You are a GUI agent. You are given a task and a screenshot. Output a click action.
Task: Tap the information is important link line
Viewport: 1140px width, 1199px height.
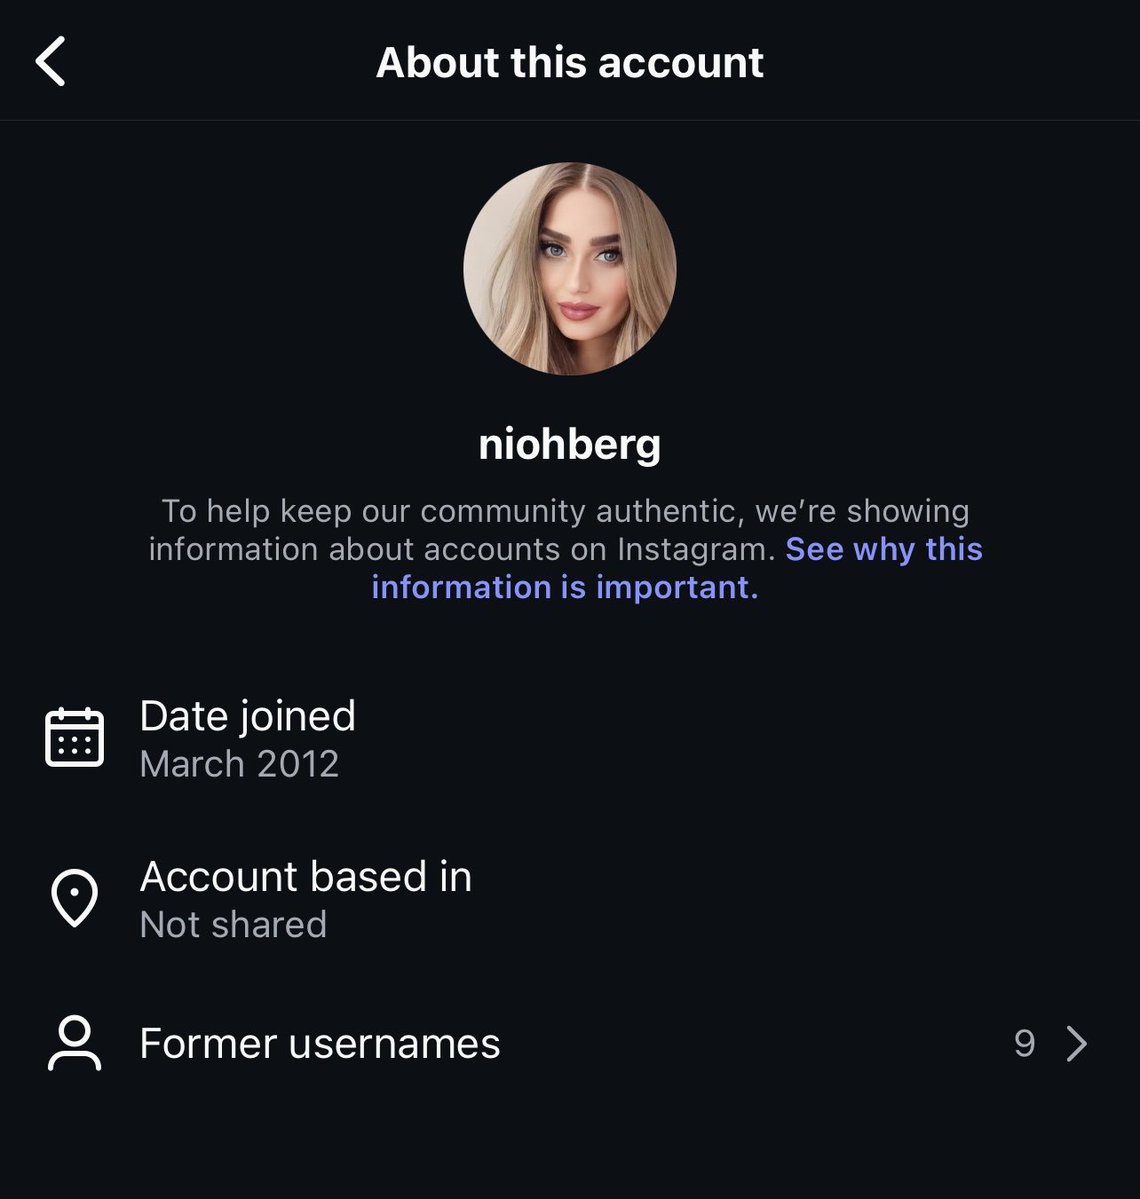[x=565, y=587]
